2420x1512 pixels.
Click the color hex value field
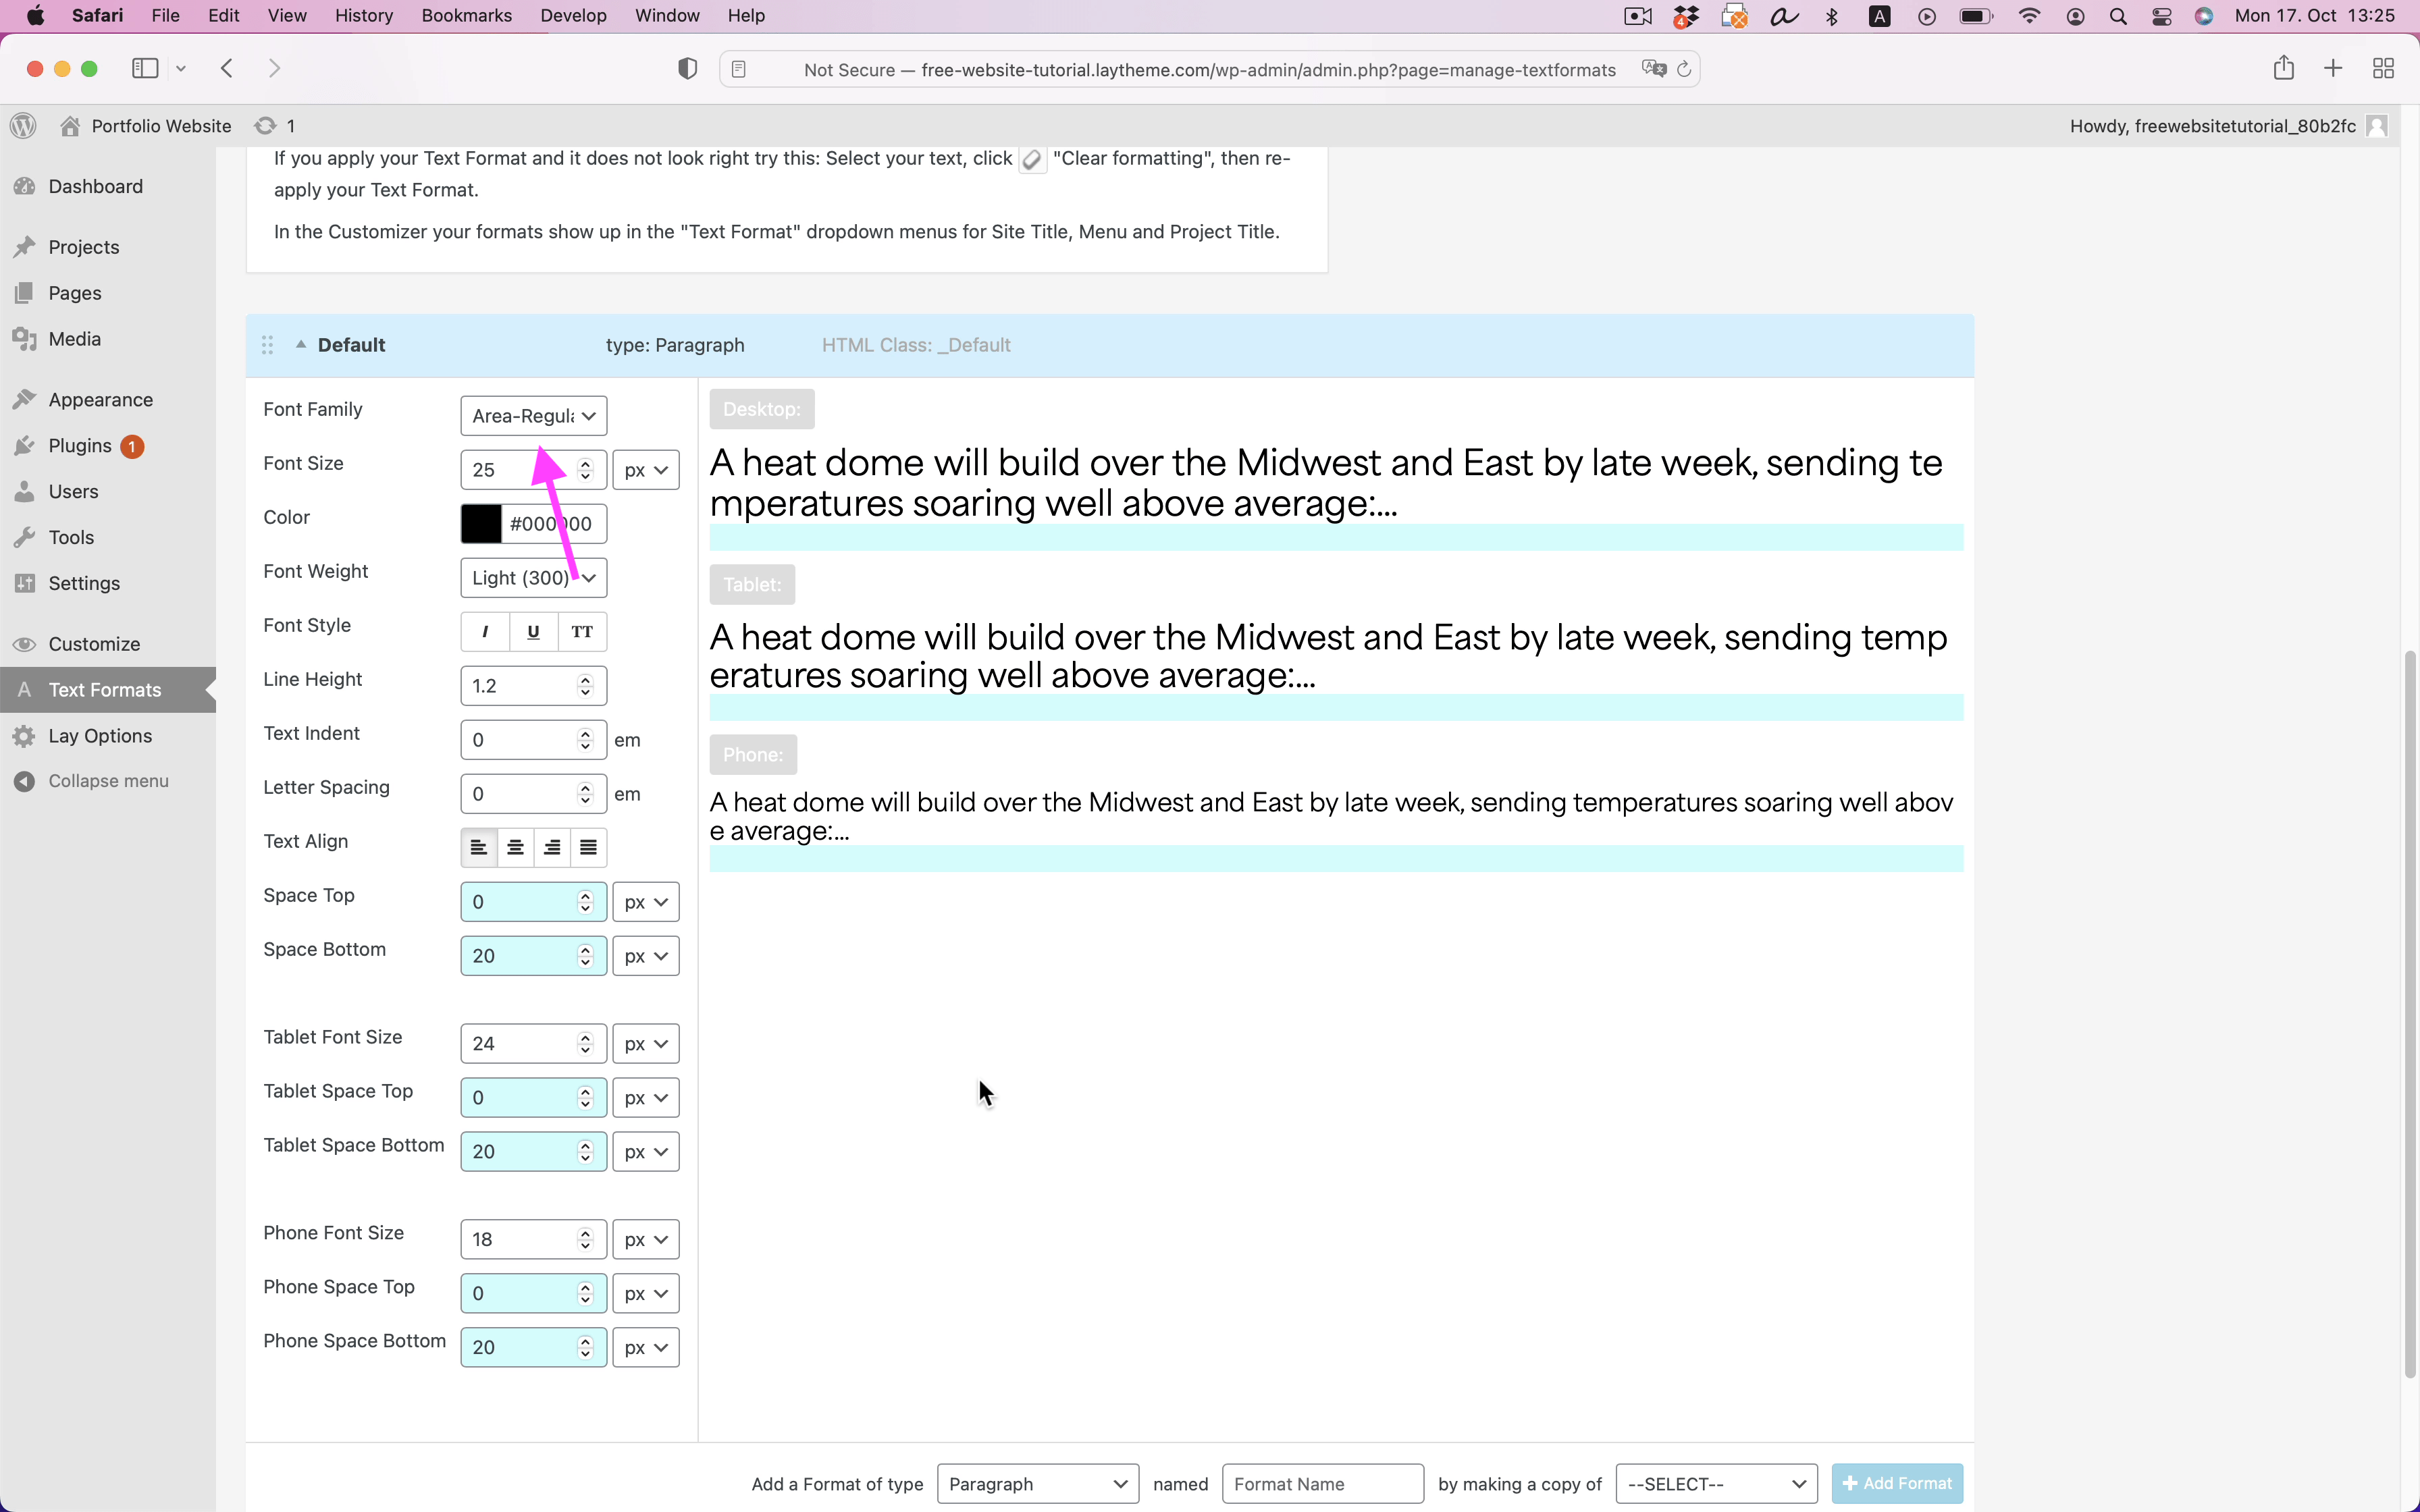pyautogui.click(x=553, y=524)
